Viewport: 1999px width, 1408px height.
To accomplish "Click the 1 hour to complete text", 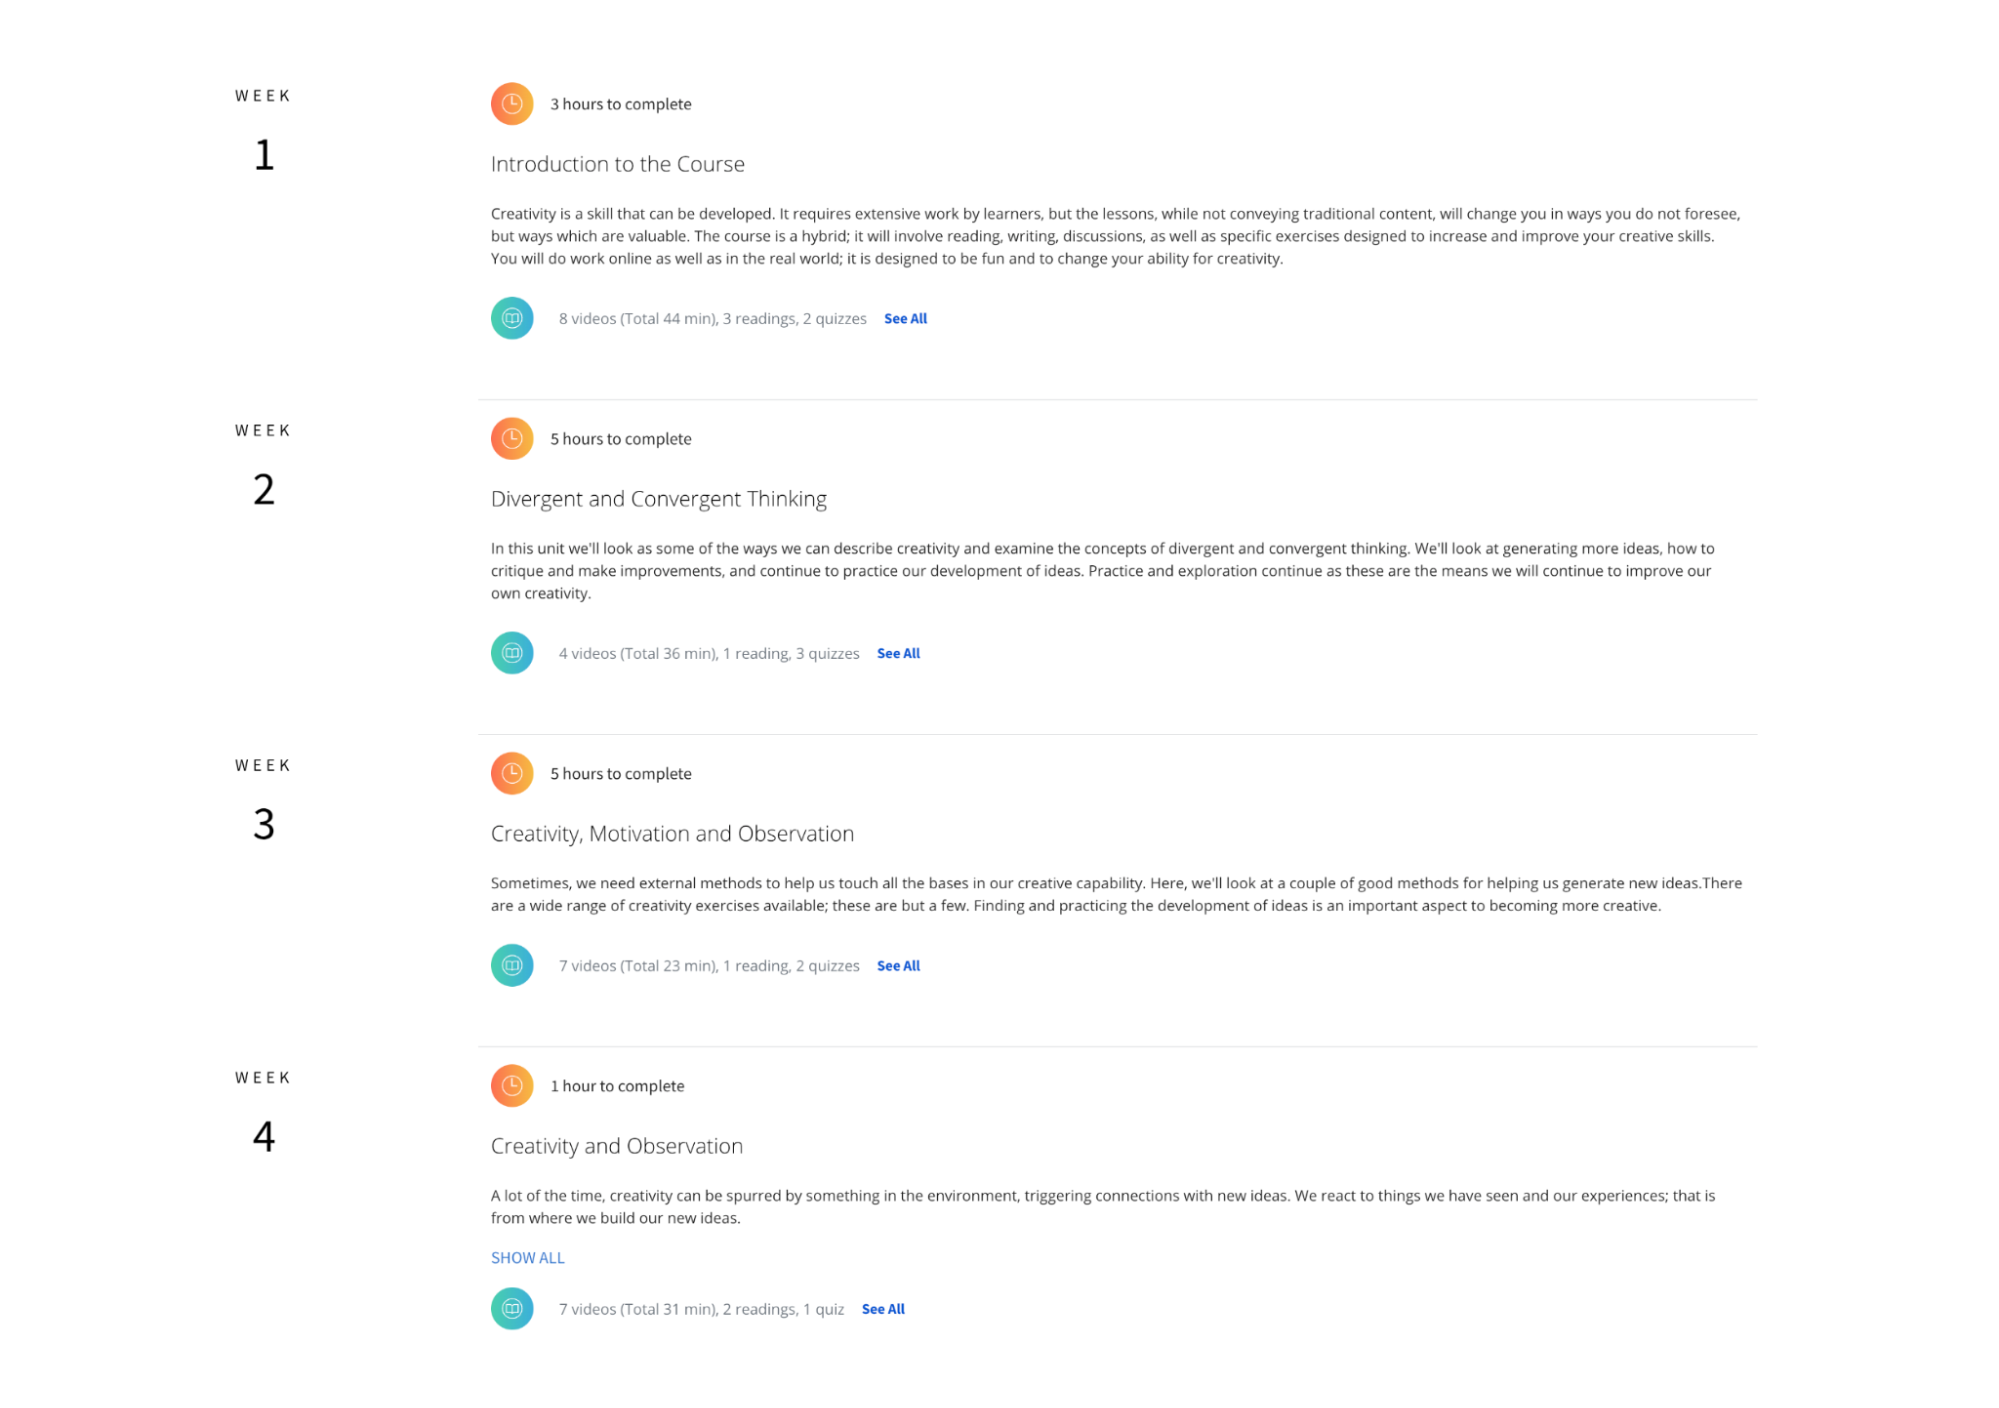I will click(617, 1086).
